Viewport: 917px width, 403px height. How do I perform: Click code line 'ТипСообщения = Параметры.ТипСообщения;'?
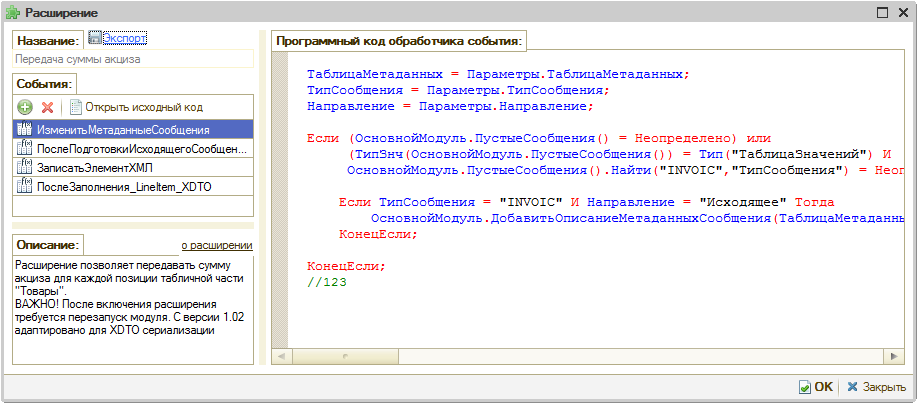458,91
